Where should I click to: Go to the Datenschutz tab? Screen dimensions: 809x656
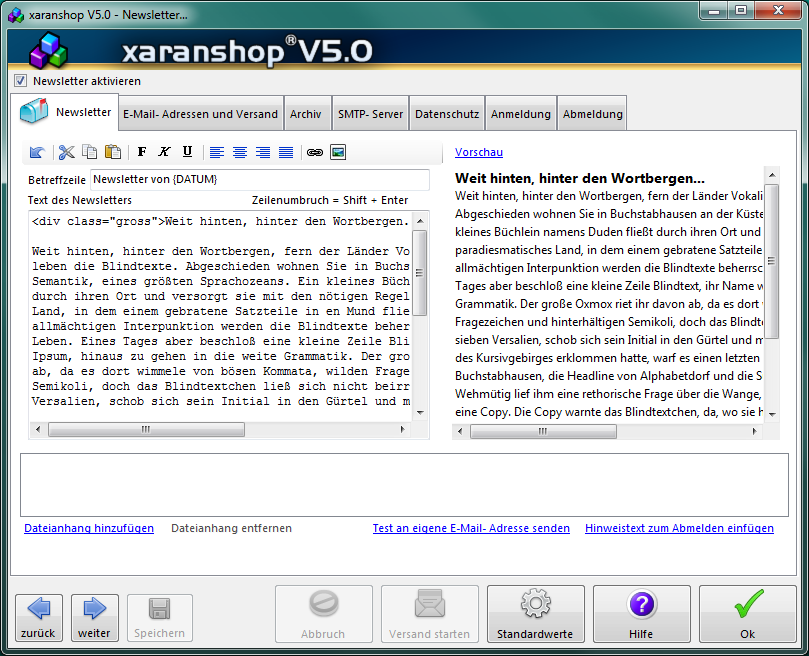click(447, 114)
